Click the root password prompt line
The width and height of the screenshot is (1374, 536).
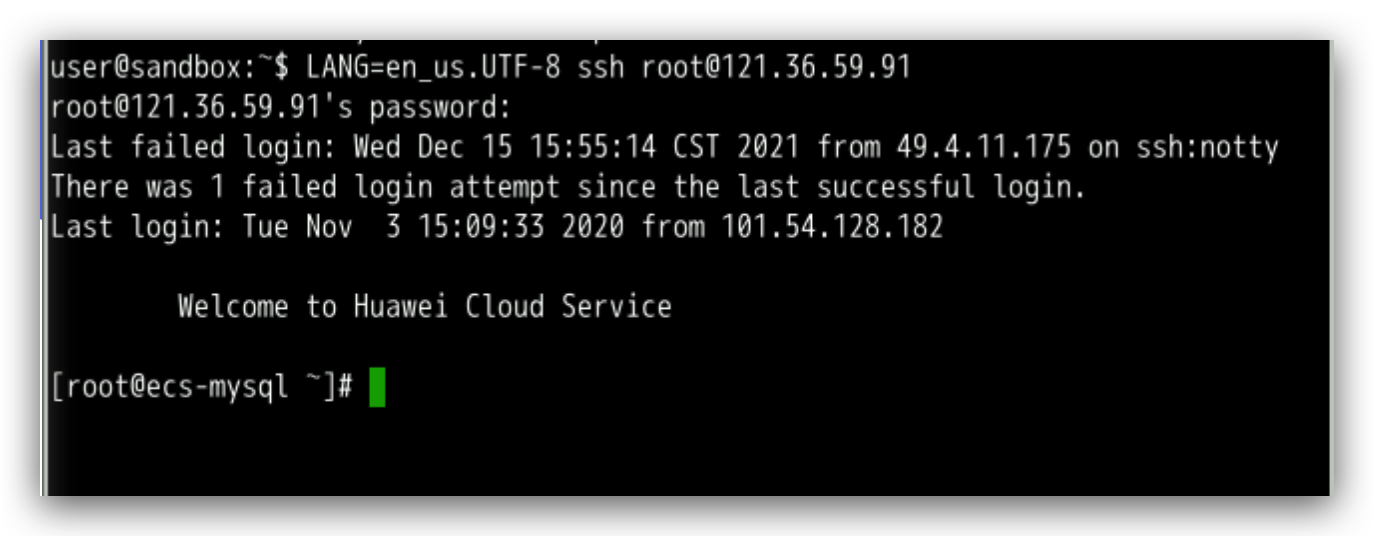pos(281,107)
